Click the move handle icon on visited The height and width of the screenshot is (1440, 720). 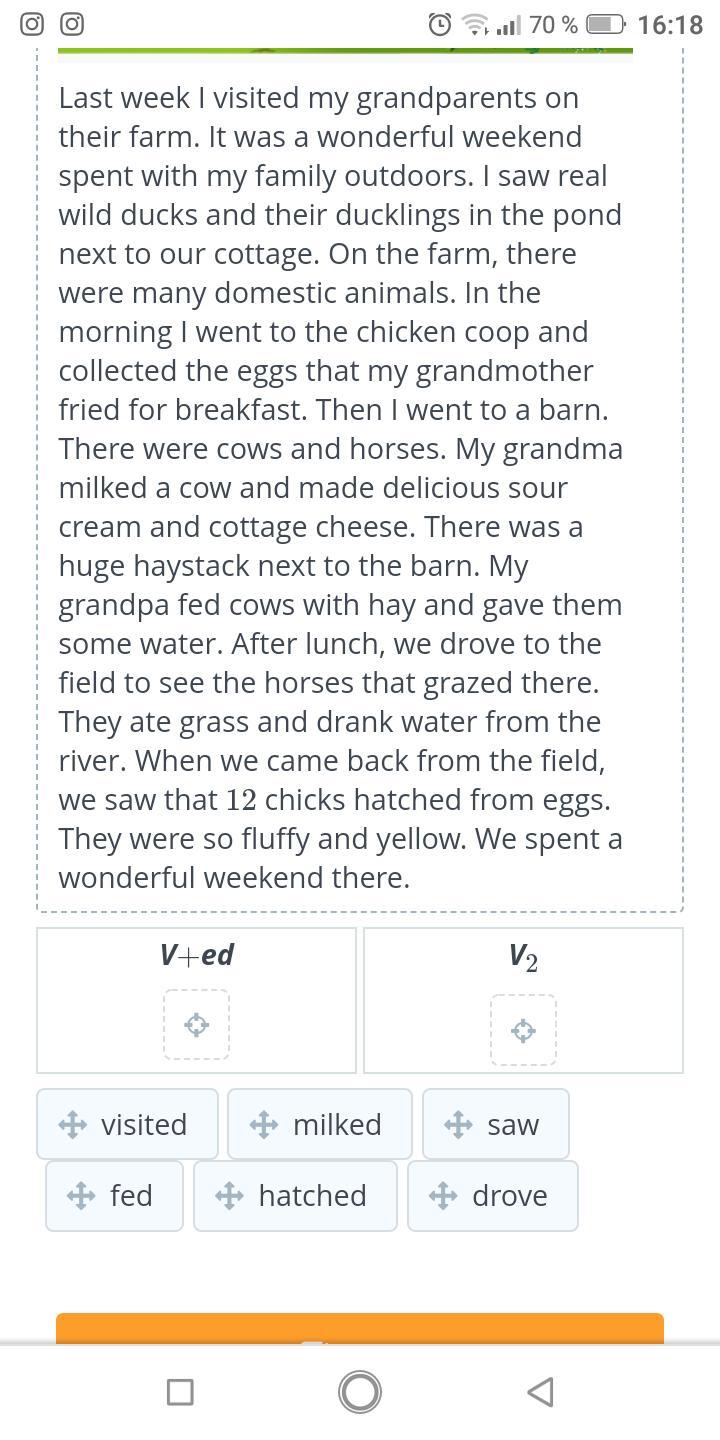coord(73,1125)
